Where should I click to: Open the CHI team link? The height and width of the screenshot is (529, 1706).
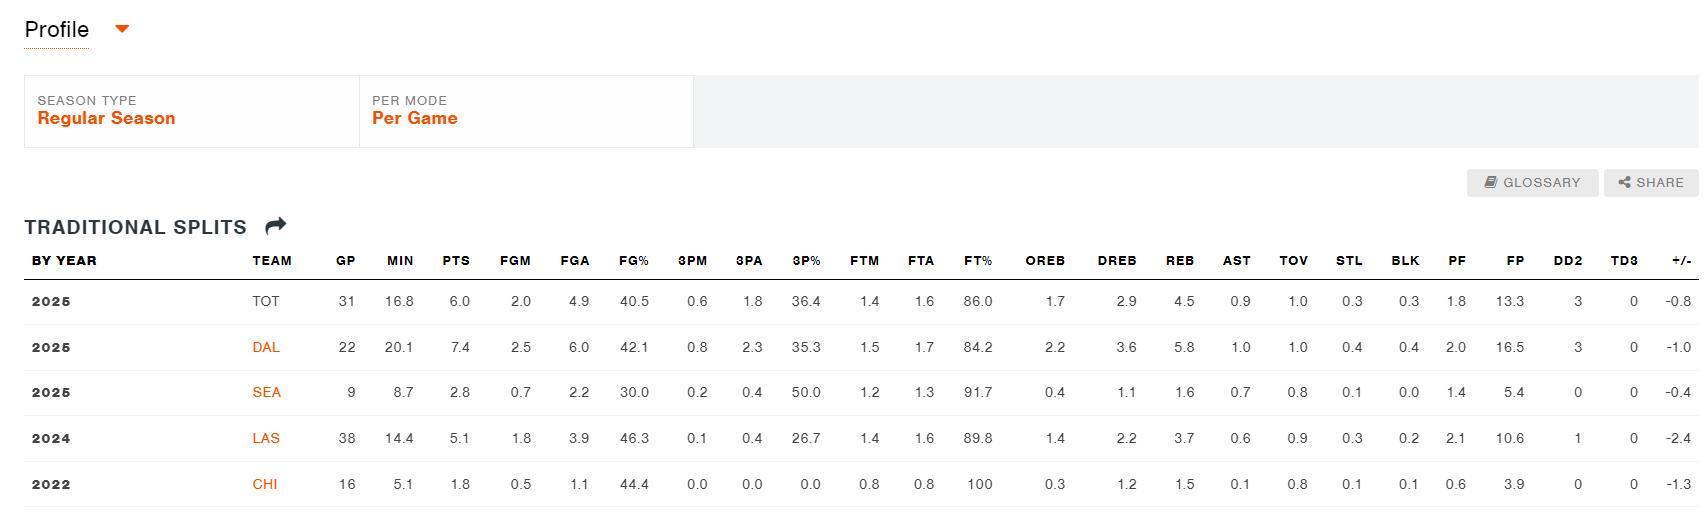(265, 484)
